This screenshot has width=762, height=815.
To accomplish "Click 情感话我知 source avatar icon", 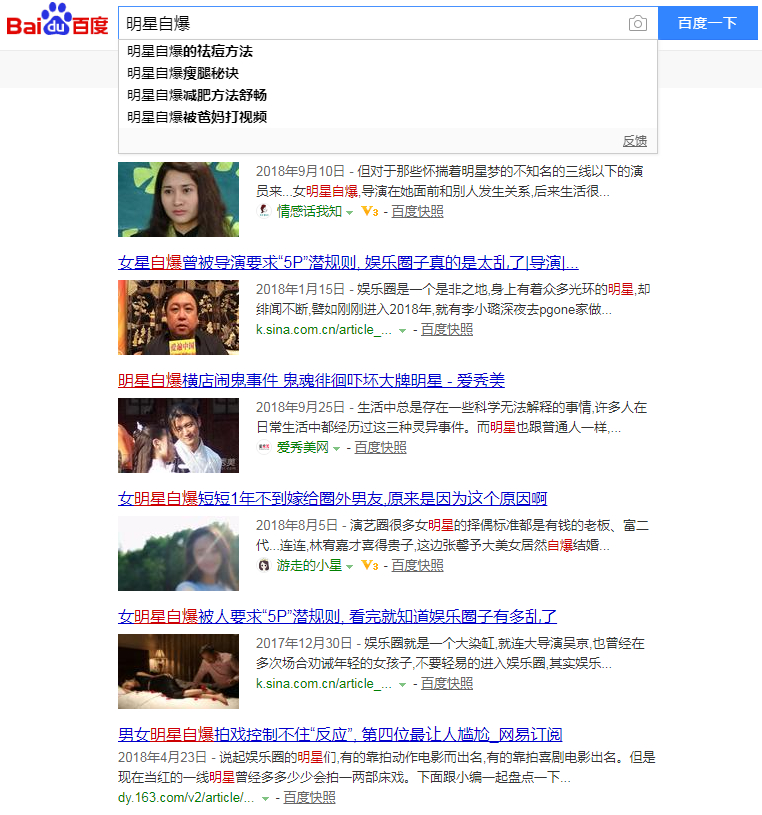I will pos(264,211).
